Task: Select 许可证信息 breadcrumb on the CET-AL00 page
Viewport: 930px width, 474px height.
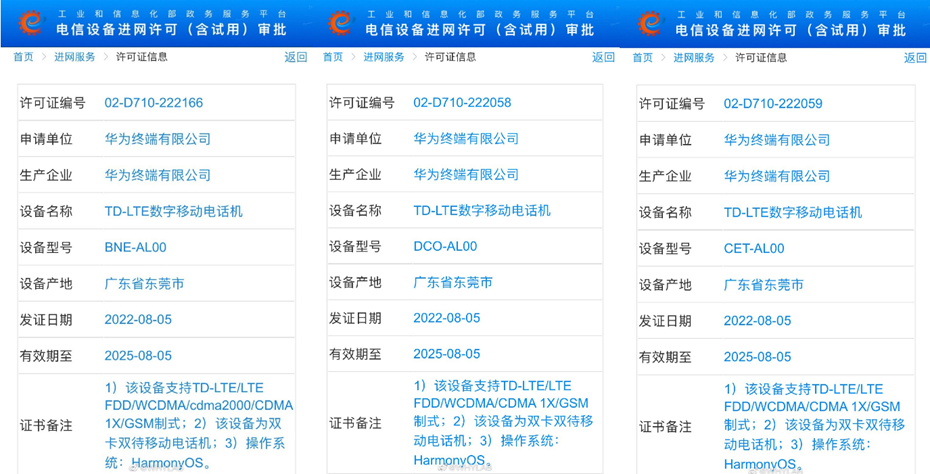Action: pos(761,58)
